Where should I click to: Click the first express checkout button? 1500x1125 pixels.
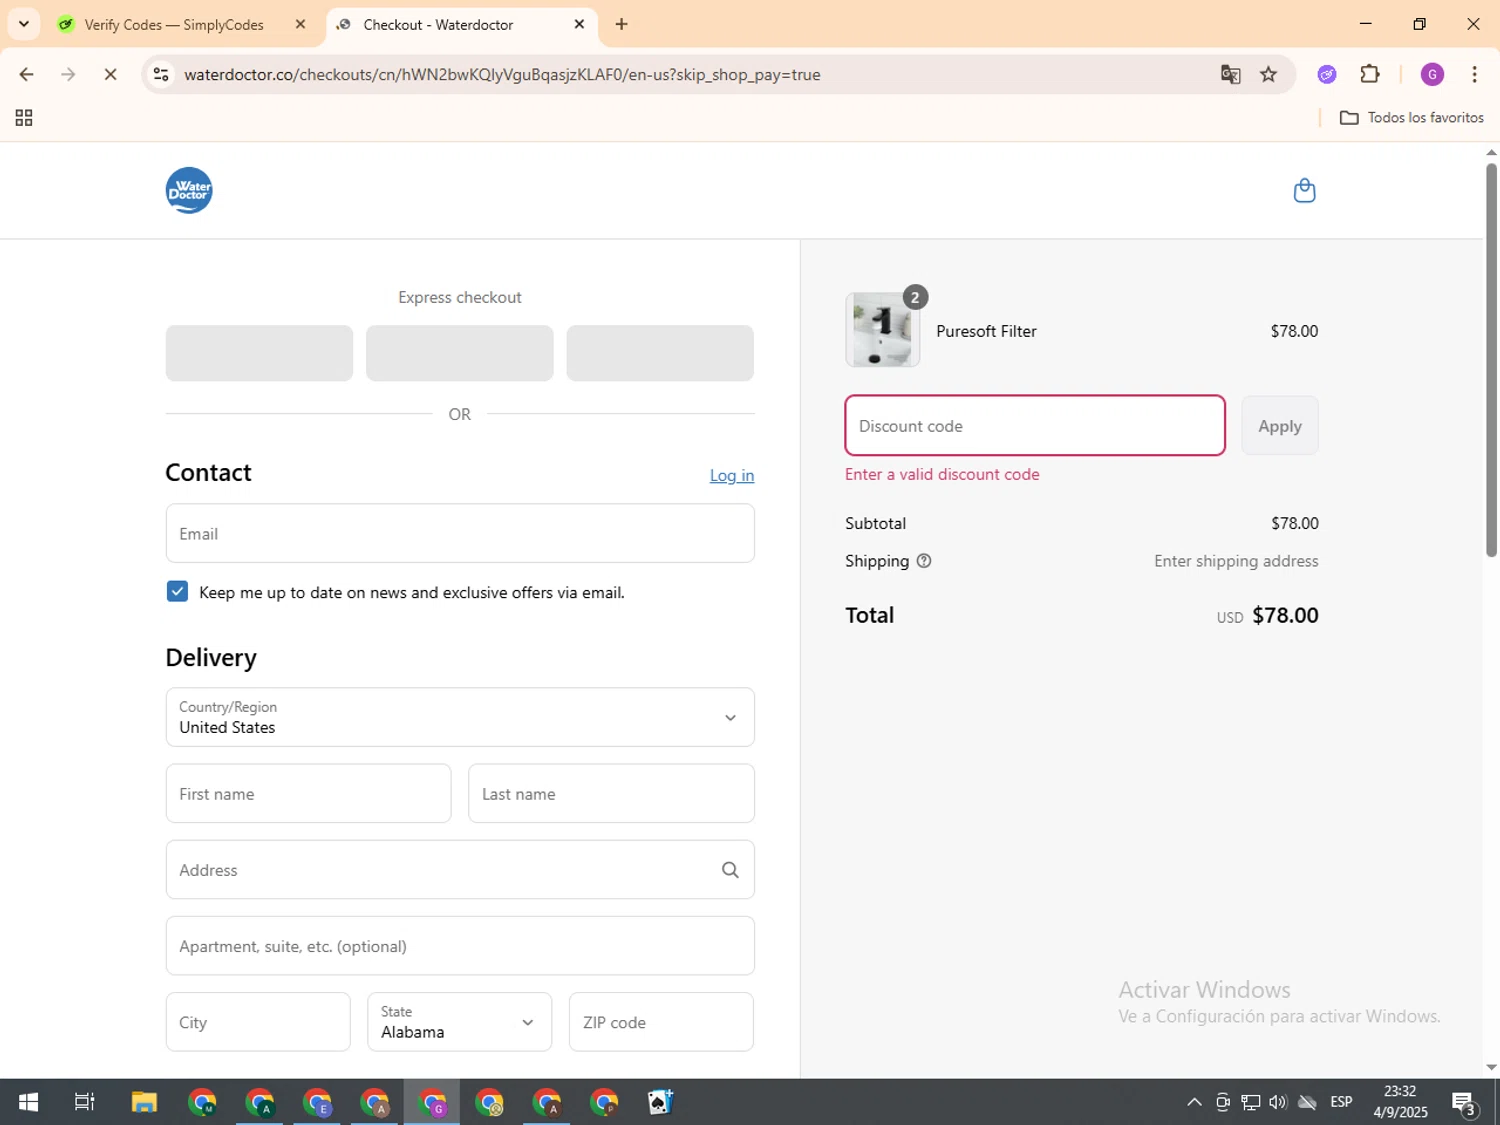click(x=259, y=353)
